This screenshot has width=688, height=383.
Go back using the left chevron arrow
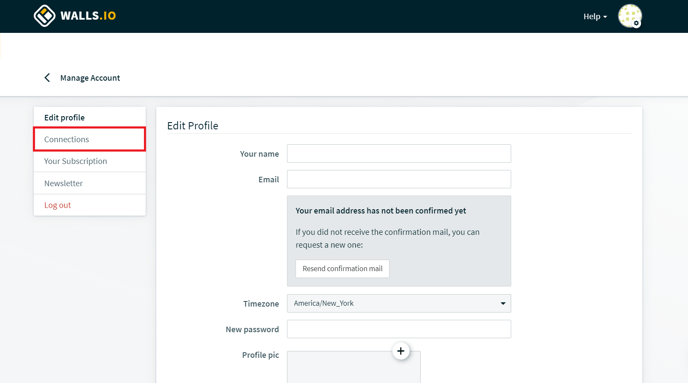(47, 78)
